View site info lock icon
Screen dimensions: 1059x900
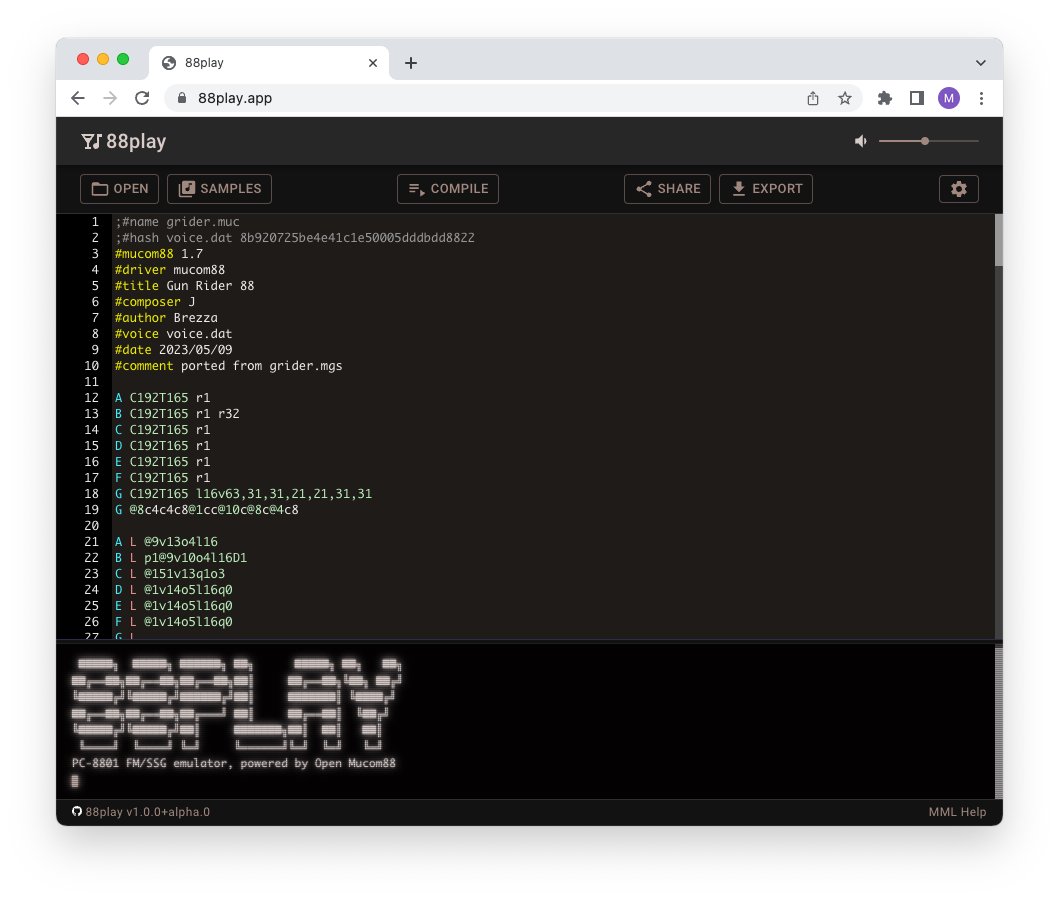point(182,98)
